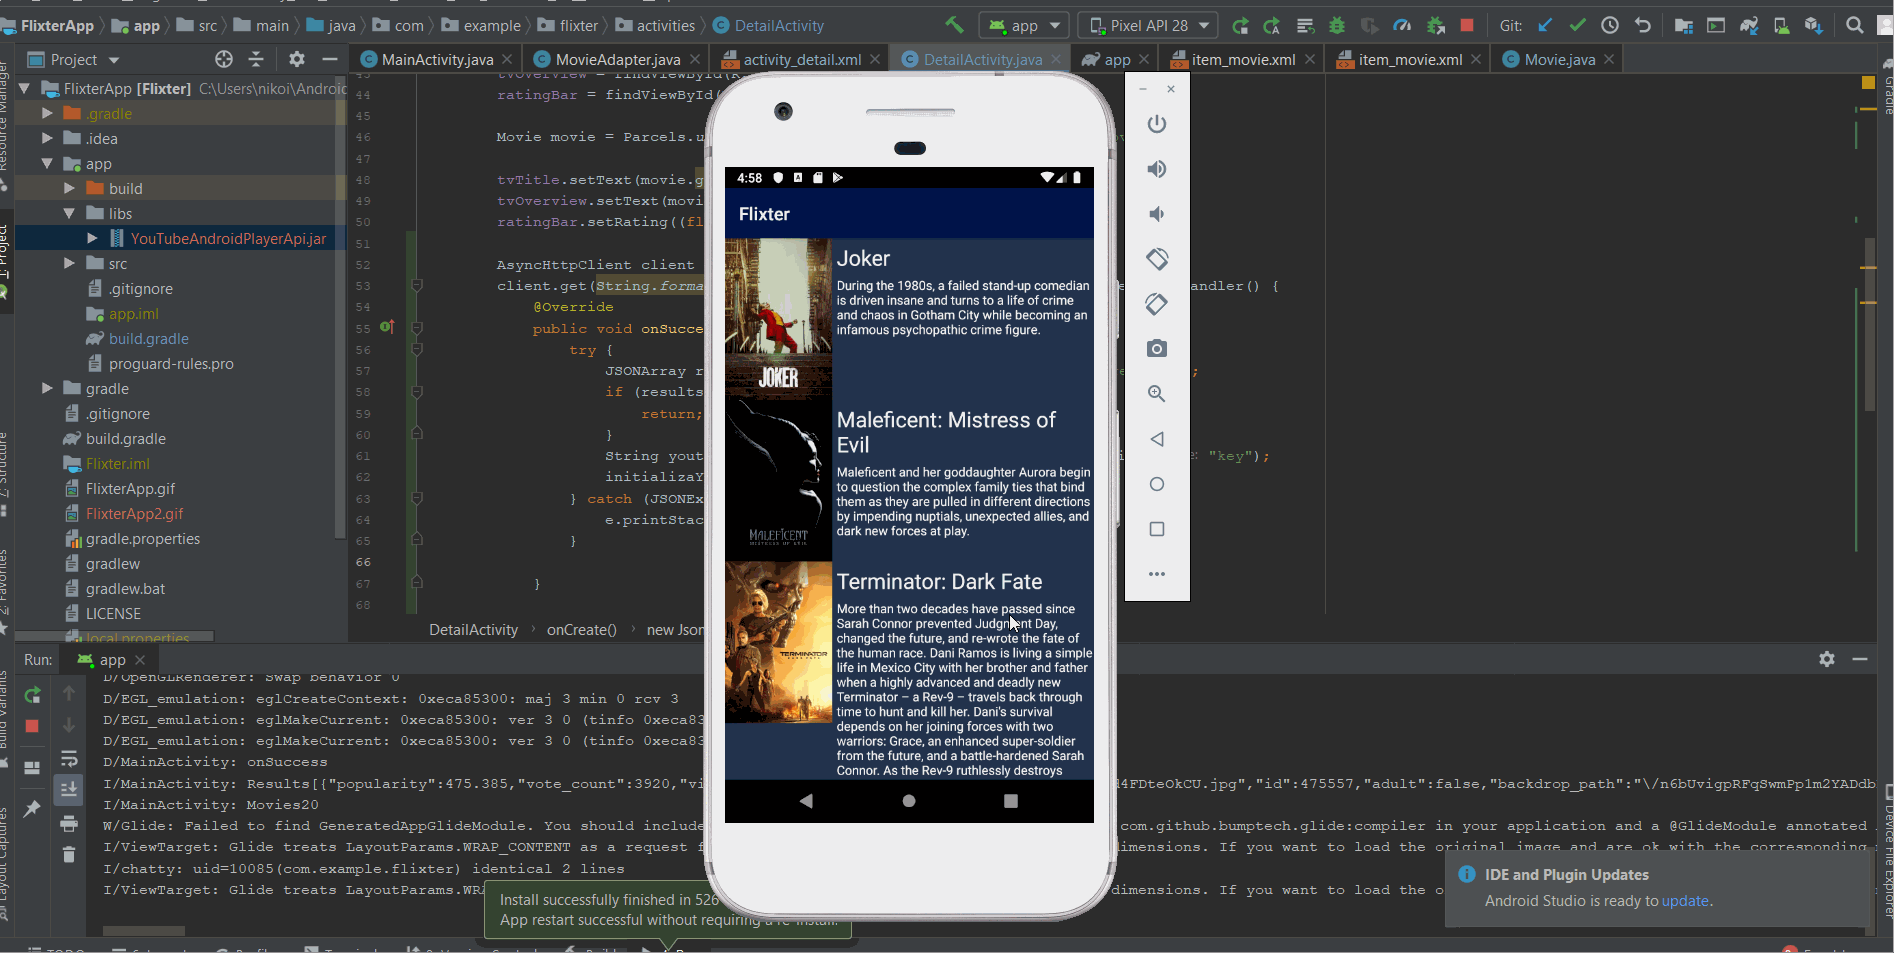Collapse the libs folder
Screen dimensions: 1894x953
(69, 213)
